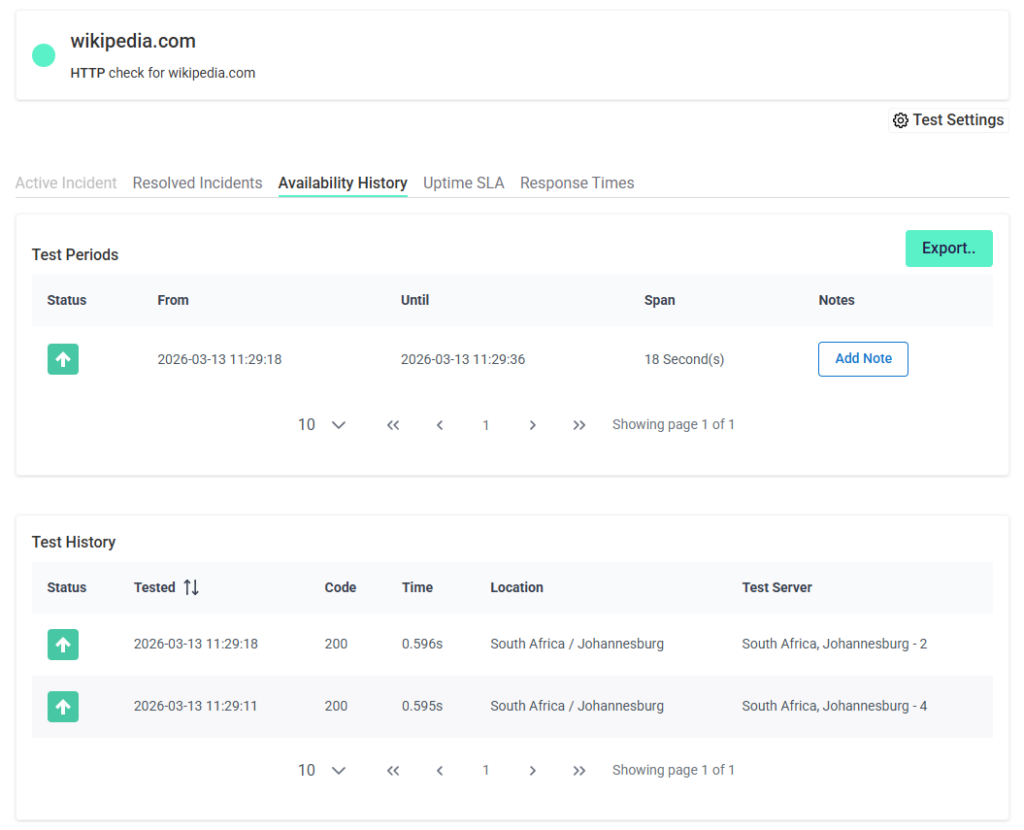This screenshot has width=1024, height=830.
Task: Go to next page in Test Periods
Action: pyautogui.click(x=533, y=424)
